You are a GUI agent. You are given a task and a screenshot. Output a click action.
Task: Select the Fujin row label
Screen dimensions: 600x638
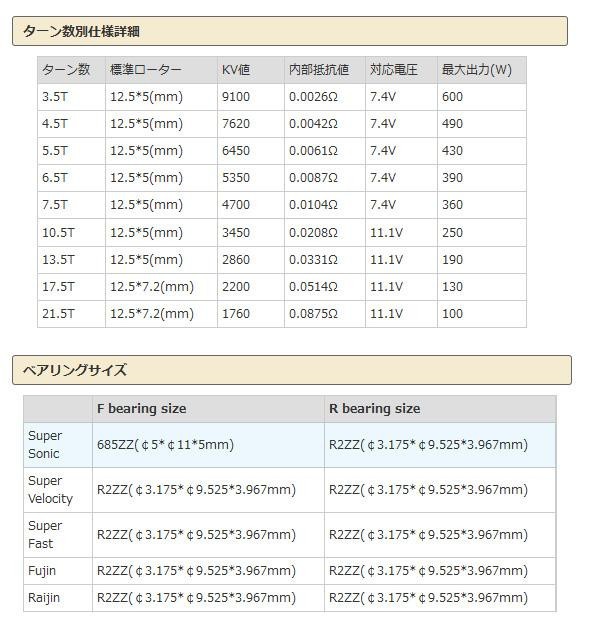(42, 571)
